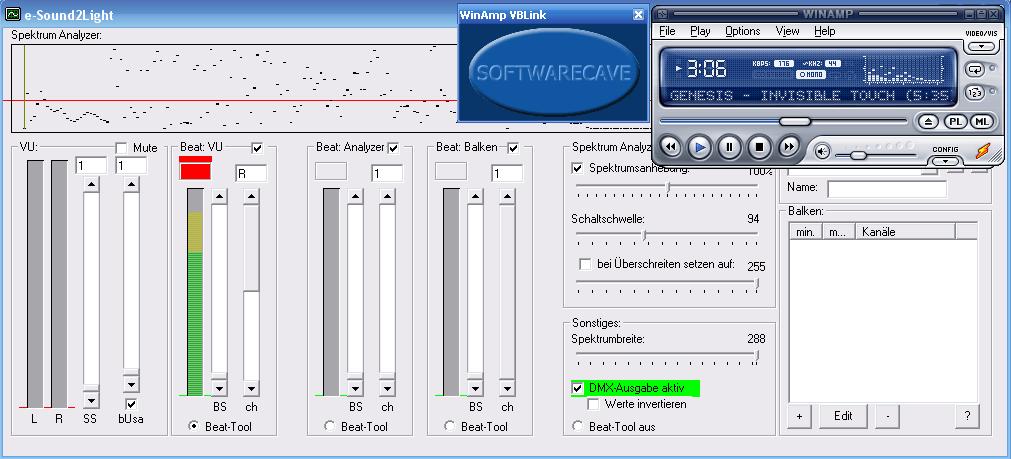Go to previous track in Winamp
Image resolution: width=1011 pixels, height=459 pixels.
coord(670,148)
